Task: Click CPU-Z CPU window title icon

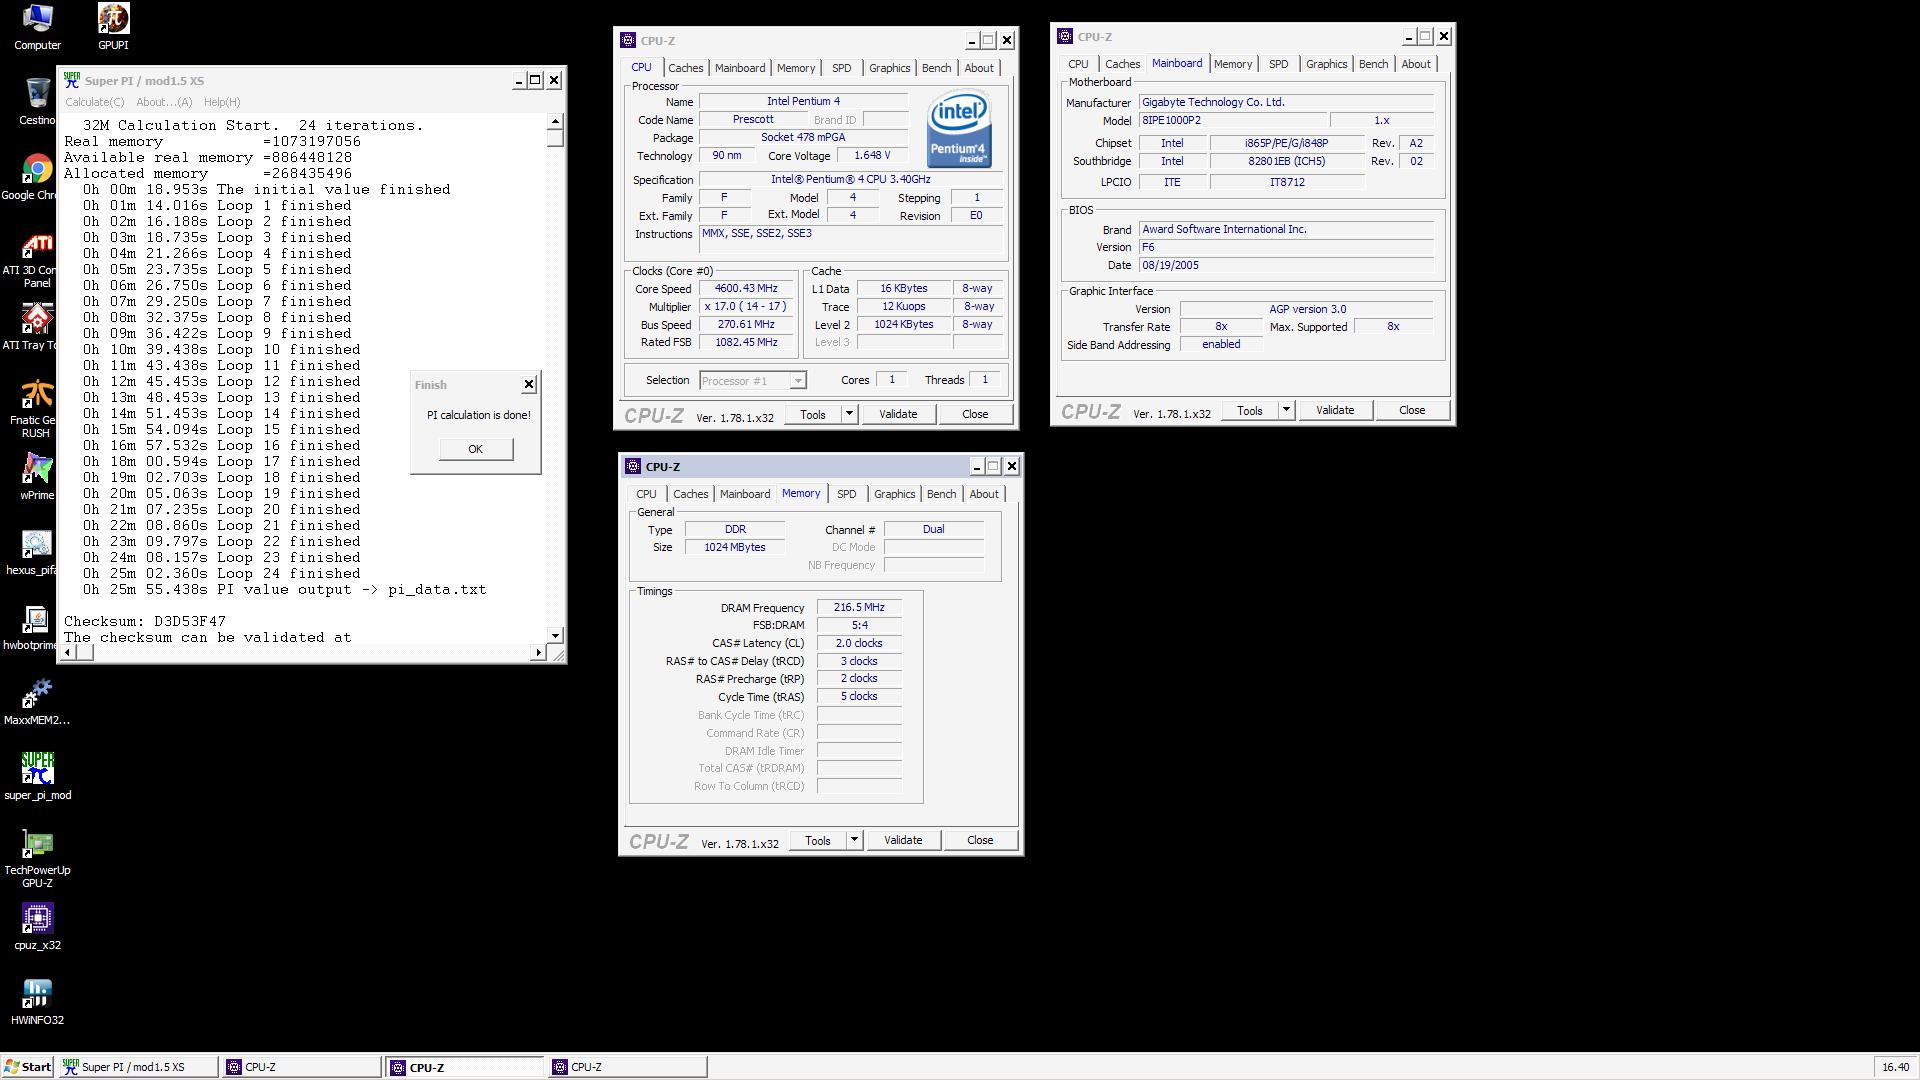Action: coord(628,40)
